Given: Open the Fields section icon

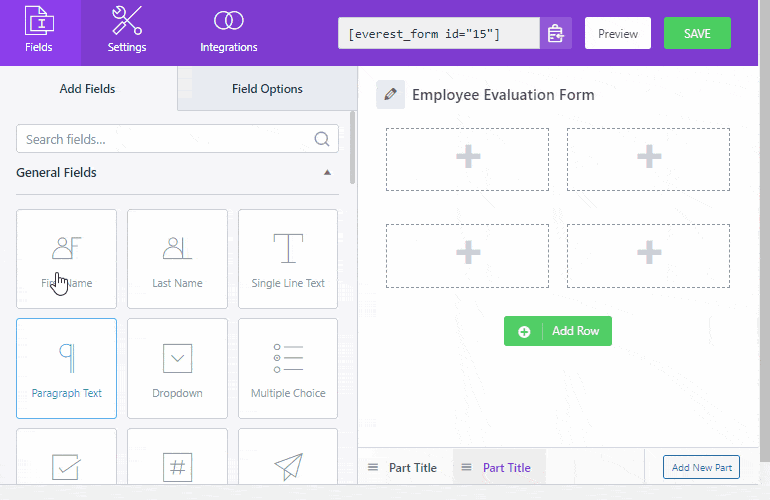Looking at the screenshot, I should 39,21.
